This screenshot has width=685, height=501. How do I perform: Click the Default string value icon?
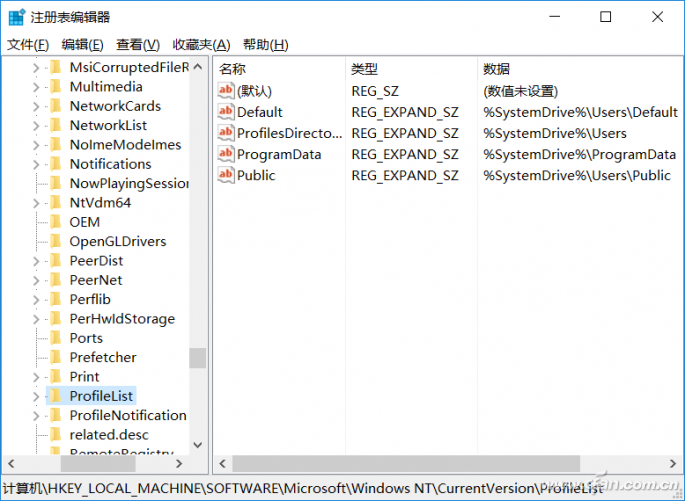(226, 111)
